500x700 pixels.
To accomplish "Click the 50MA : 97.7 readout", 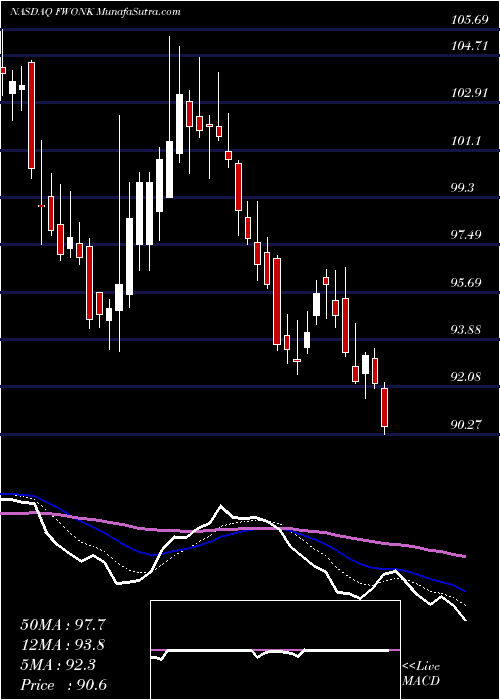I will point(63,625).
